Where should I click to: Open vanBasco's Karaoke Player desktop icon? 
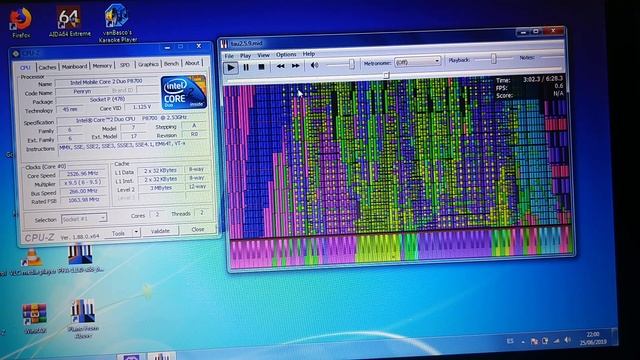click(x=118, y=23)
